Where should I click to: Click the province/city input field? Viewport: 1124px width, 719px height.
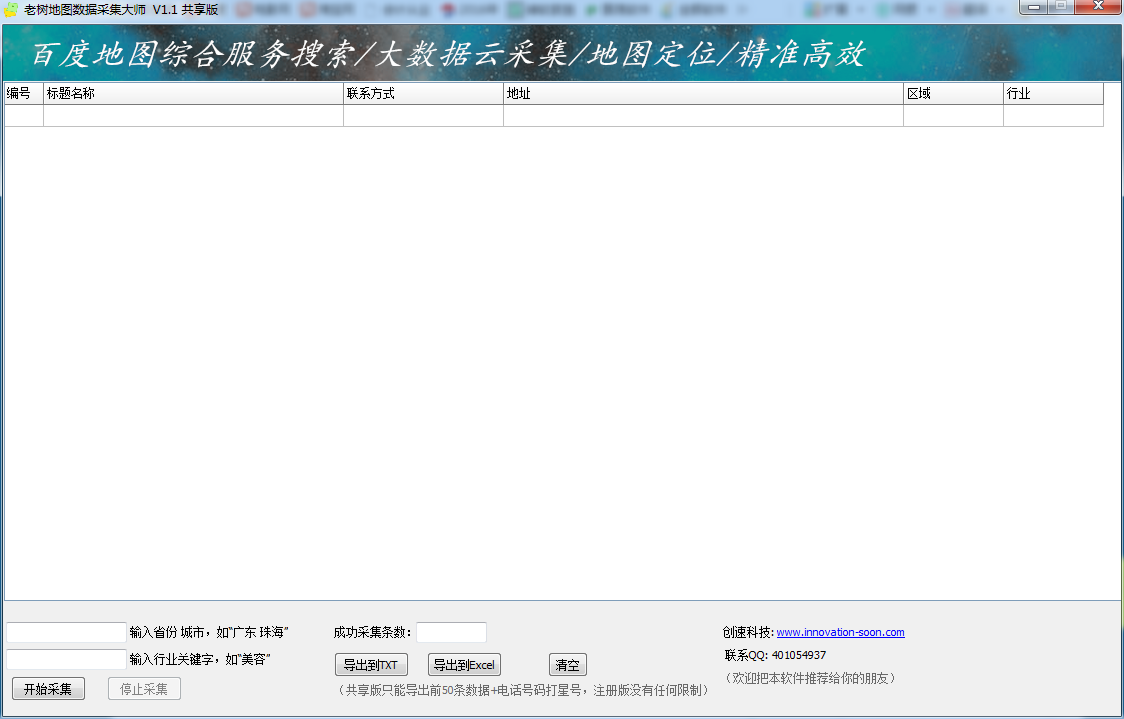tap(65, 631)
